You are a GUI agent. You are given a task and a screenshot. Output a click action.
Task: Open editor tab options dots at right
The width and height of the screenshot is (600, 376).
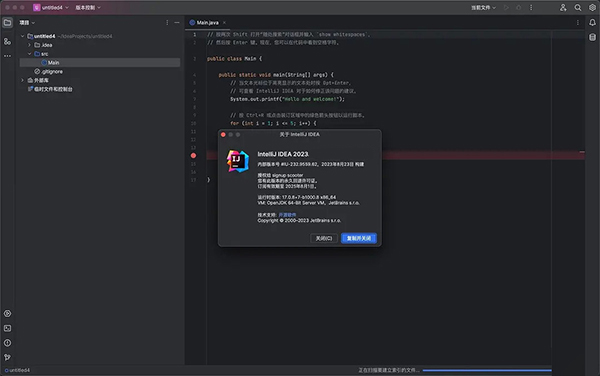(578, 23)
